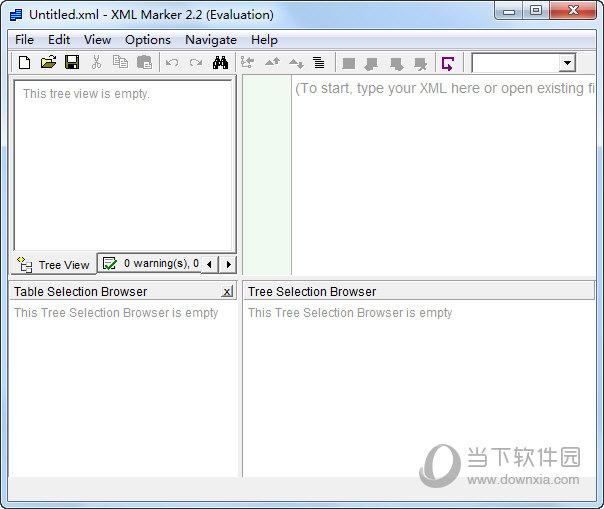Click the Table Selection Browser title
This screenshot has height=509, width=604.
pyautogui.click(x=81, y=292)
